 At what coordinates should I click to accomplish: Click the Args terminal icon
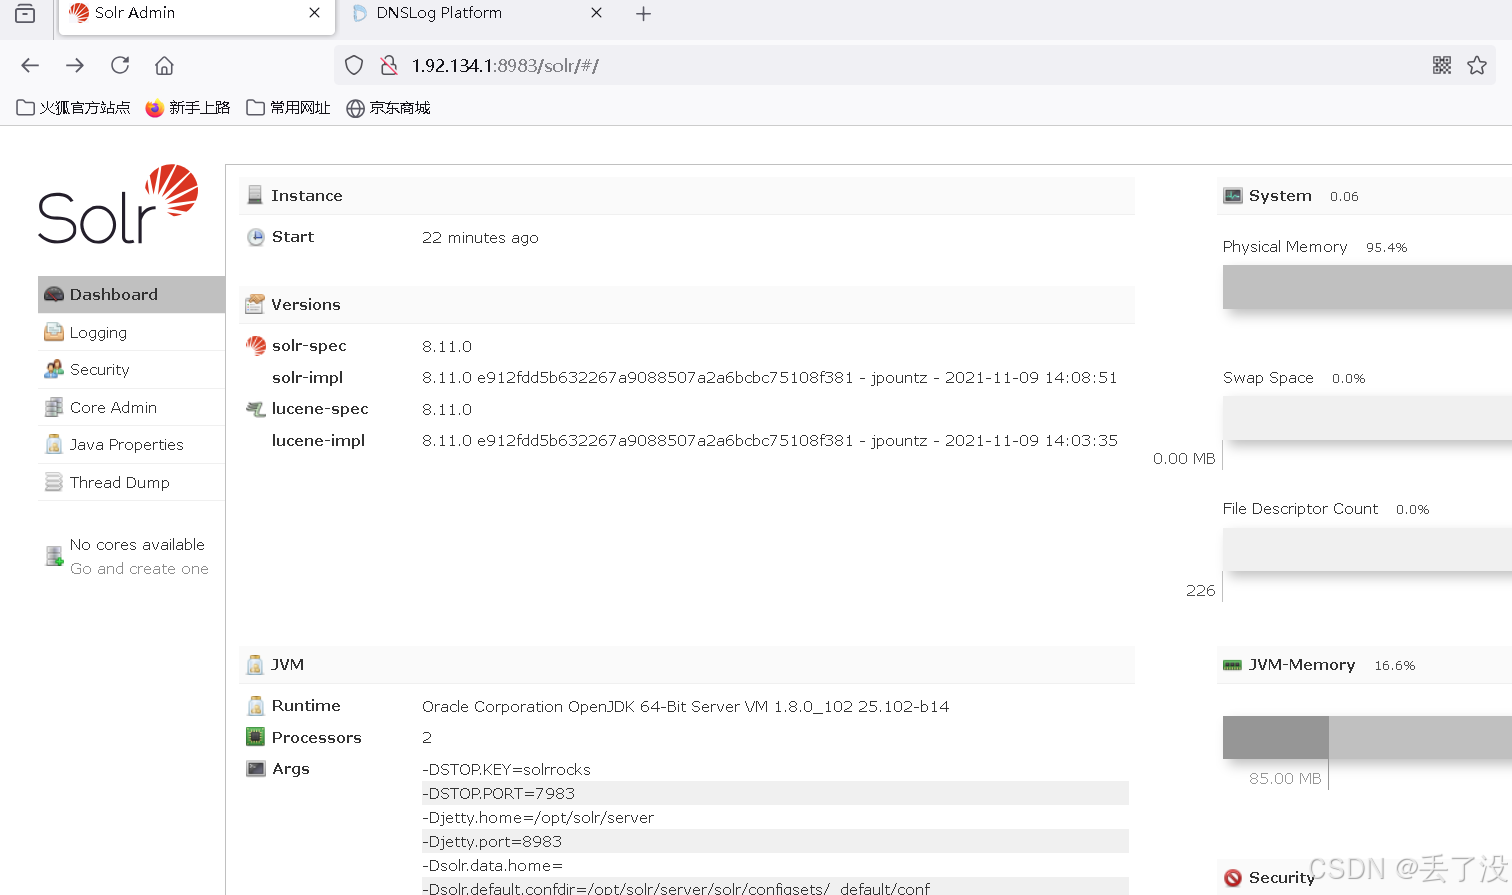[256, 768]
